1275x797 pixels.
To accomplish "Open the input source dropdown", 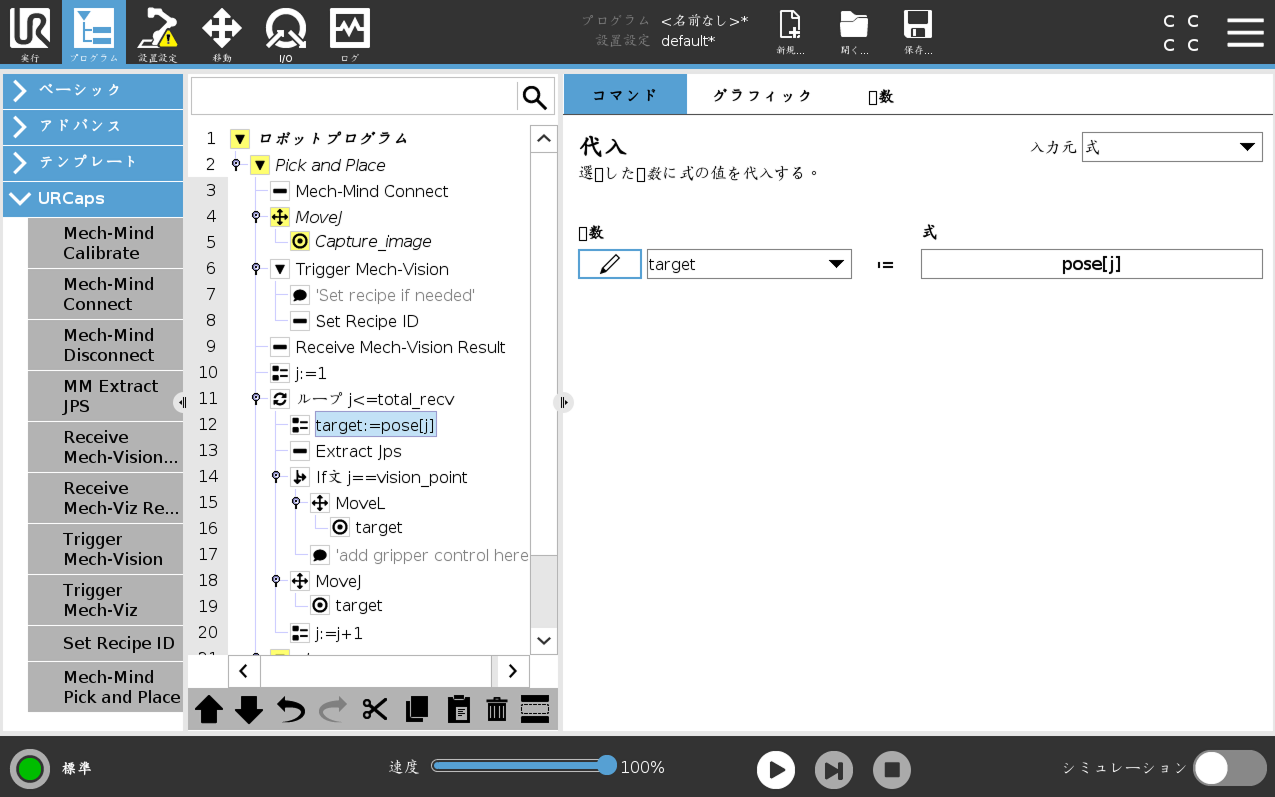I will point(1171,147).
